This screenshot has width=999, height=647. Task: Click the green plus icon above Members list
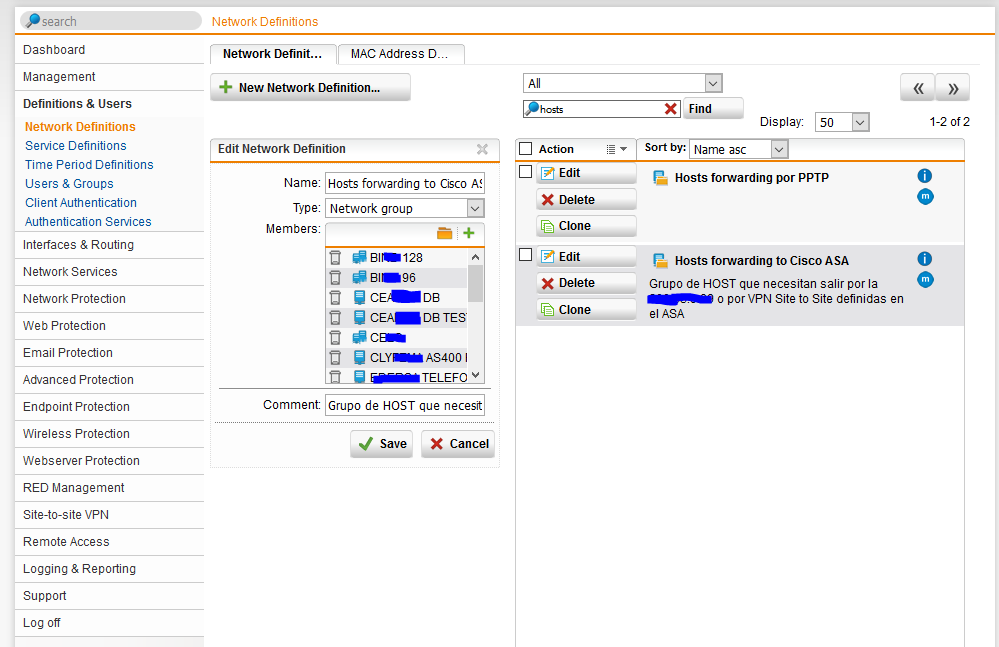[x=468, y=233]
